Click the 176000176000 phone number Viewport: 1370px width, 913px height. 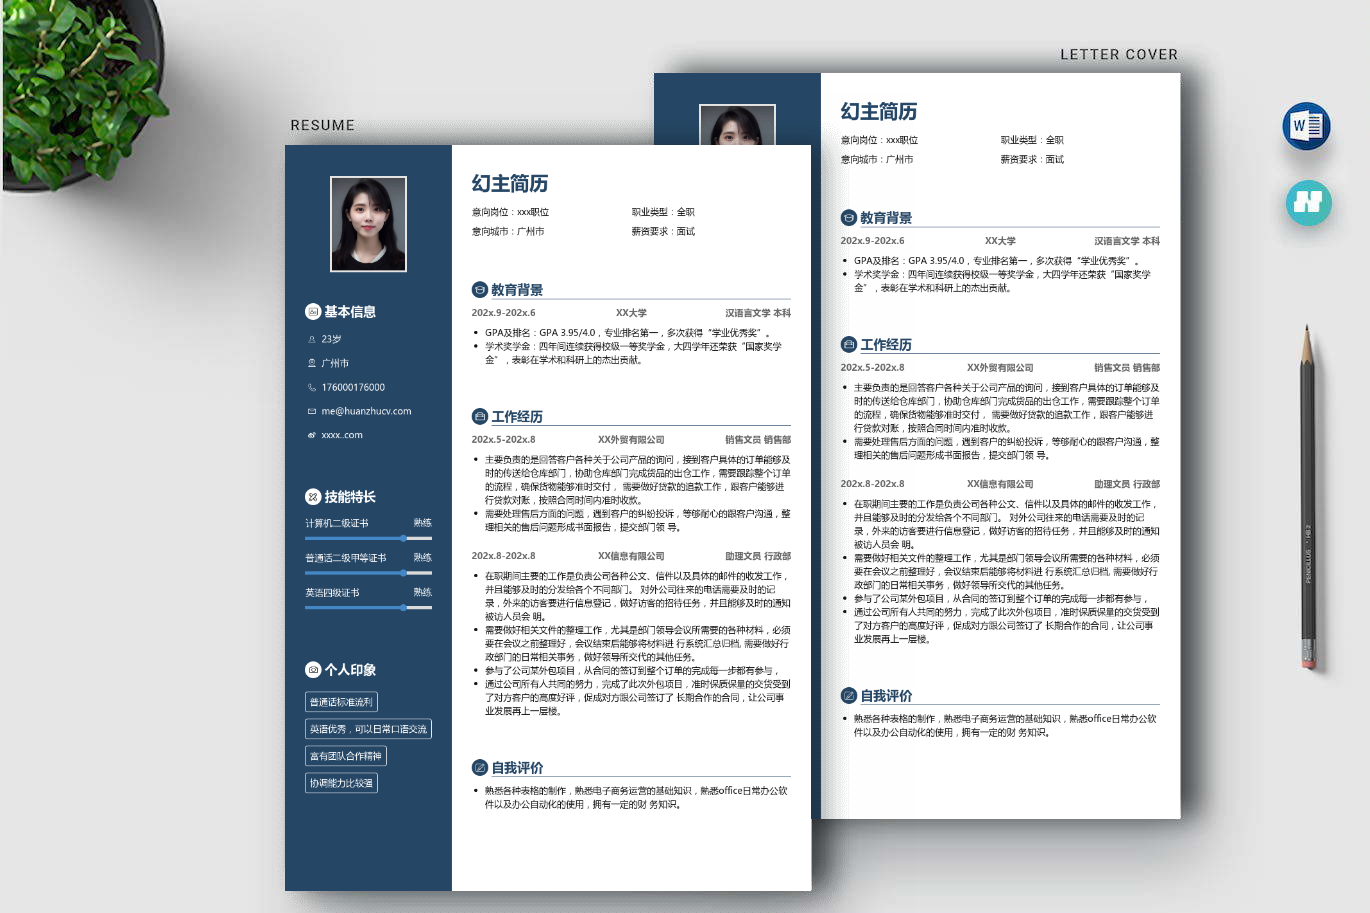(353, 388)
